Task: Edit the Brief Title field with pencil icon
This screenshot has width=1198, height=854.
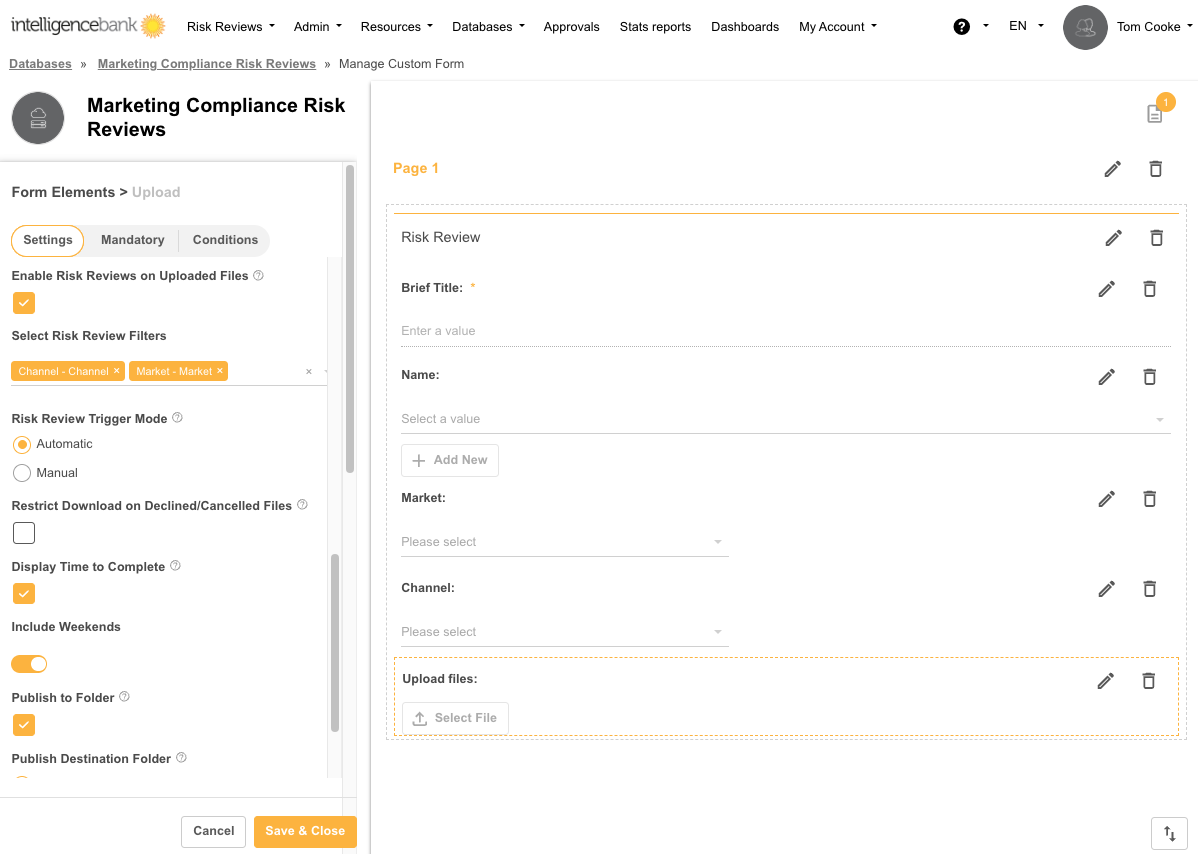Action: [x=1106, y=289]
